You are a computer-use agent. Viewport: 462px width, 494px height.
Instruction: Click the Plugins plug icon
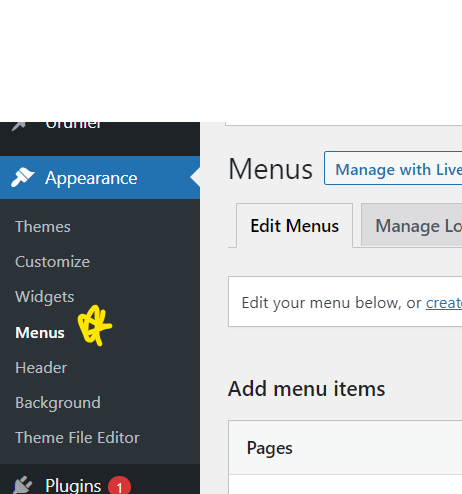coord(22,485)
